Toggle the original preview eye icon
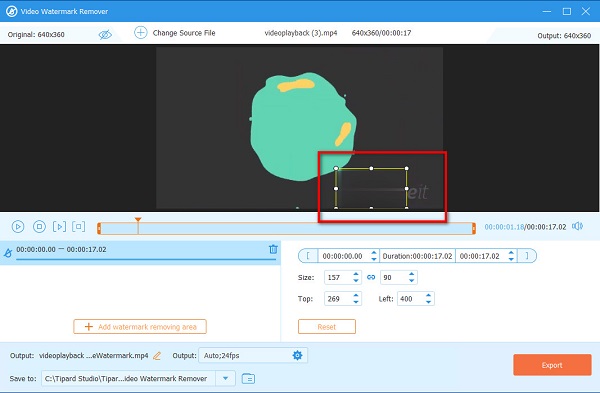Image resolution: width=600 pixels, height=393 pixels. click(105, 34)
